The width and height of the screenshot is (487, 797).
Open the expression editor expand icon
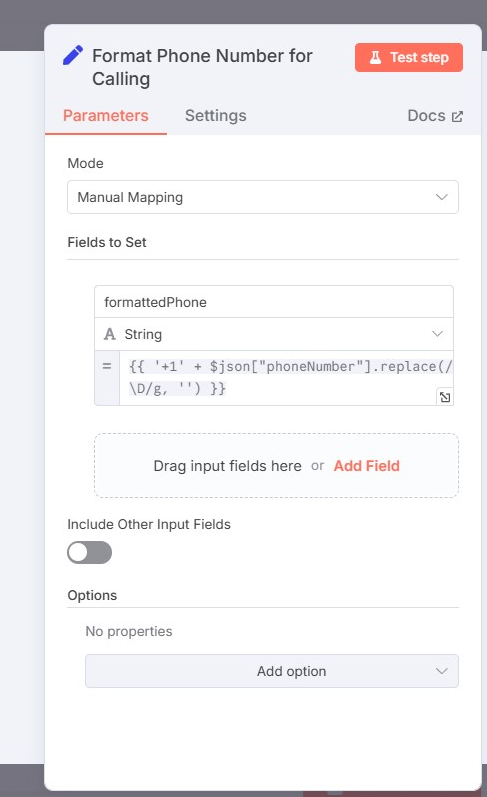[445, 397]
